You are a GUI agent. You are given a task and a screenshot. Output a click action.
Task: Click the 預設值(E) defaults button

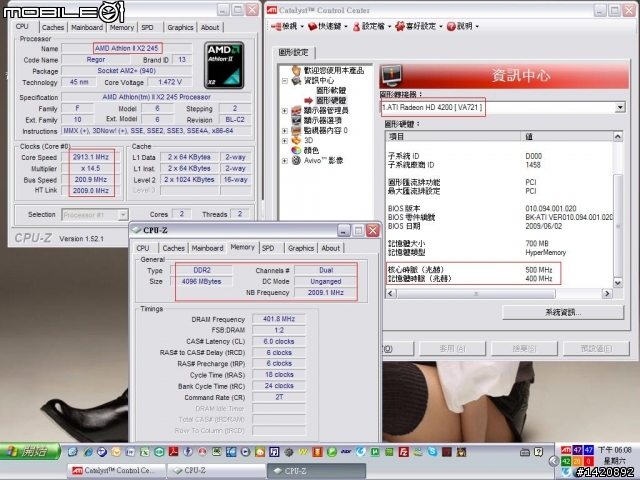tap(596, 349)
